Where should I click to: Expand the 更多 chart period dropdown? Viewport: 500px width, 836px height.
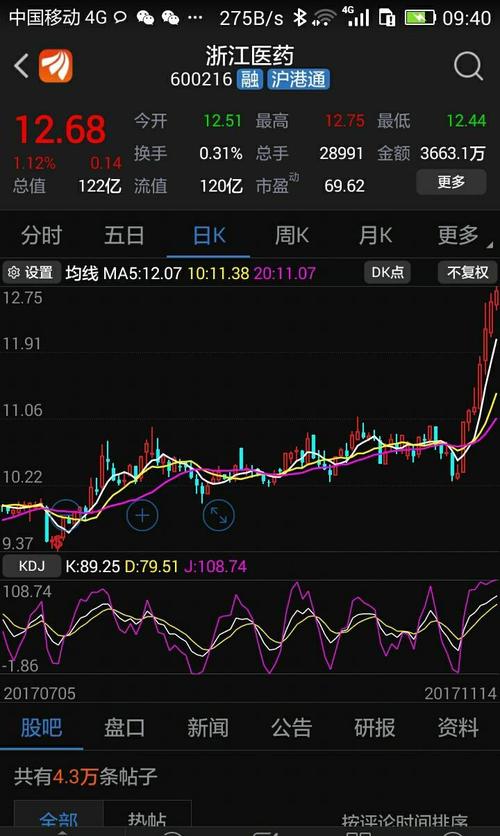(458, 235)
